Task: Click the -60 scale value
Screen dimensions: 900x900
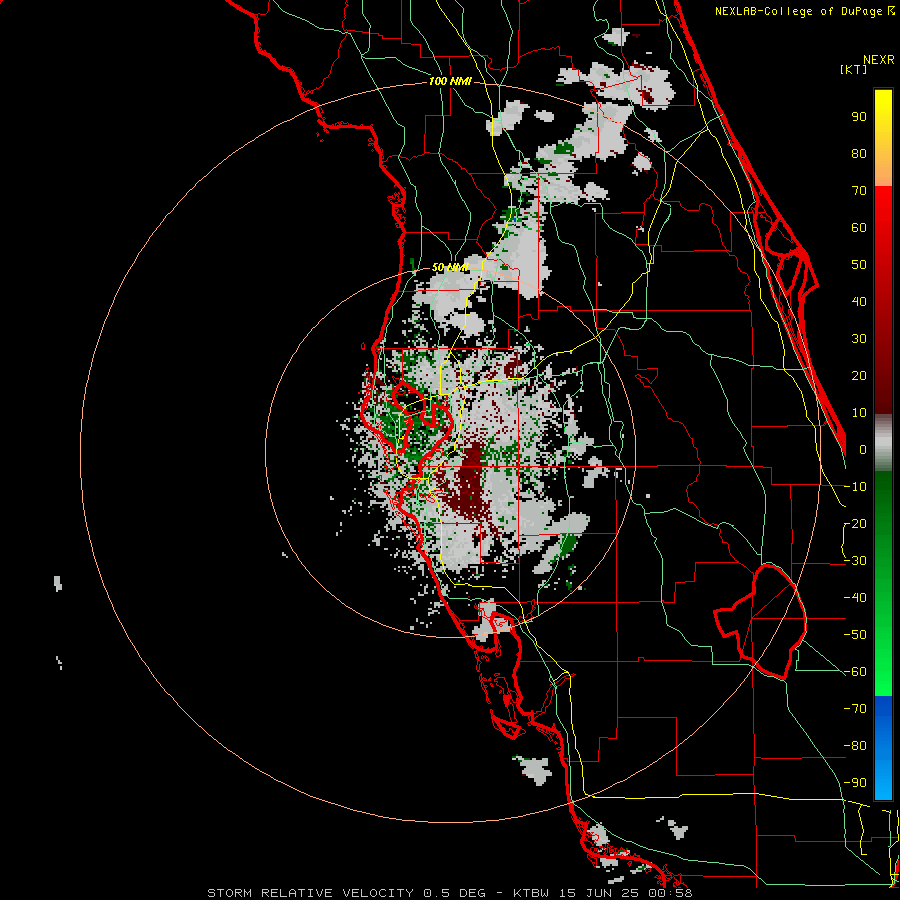Action: pos(855,672)
